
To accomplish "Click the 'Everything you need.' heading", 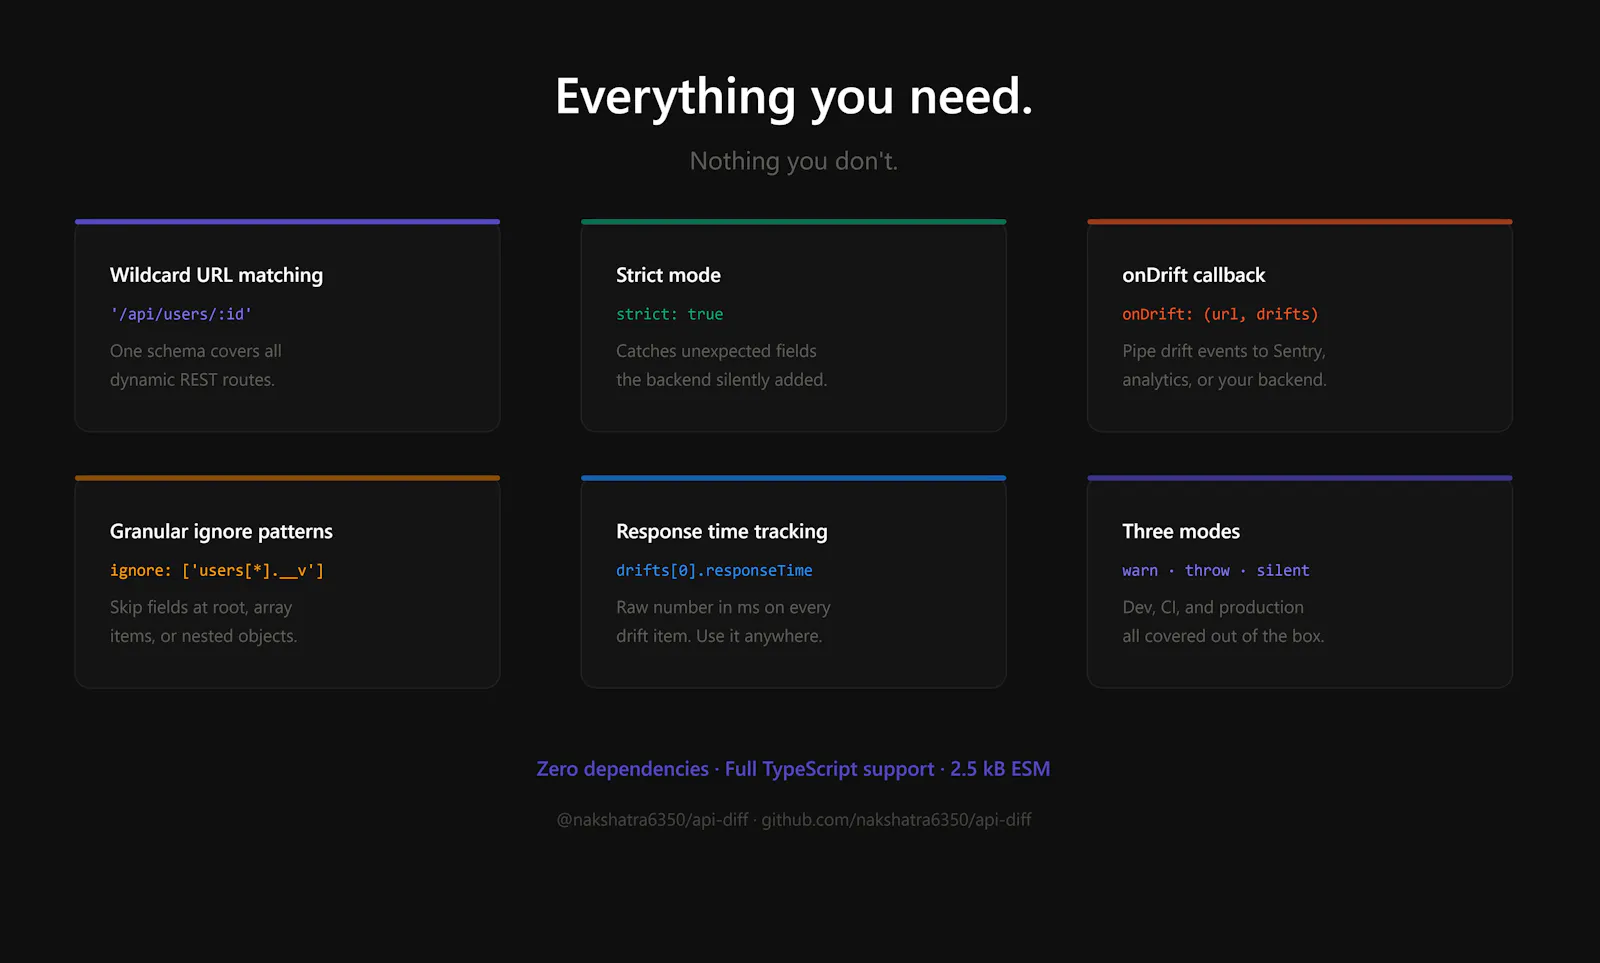I will pyautogui.click(x=794, y=97).
